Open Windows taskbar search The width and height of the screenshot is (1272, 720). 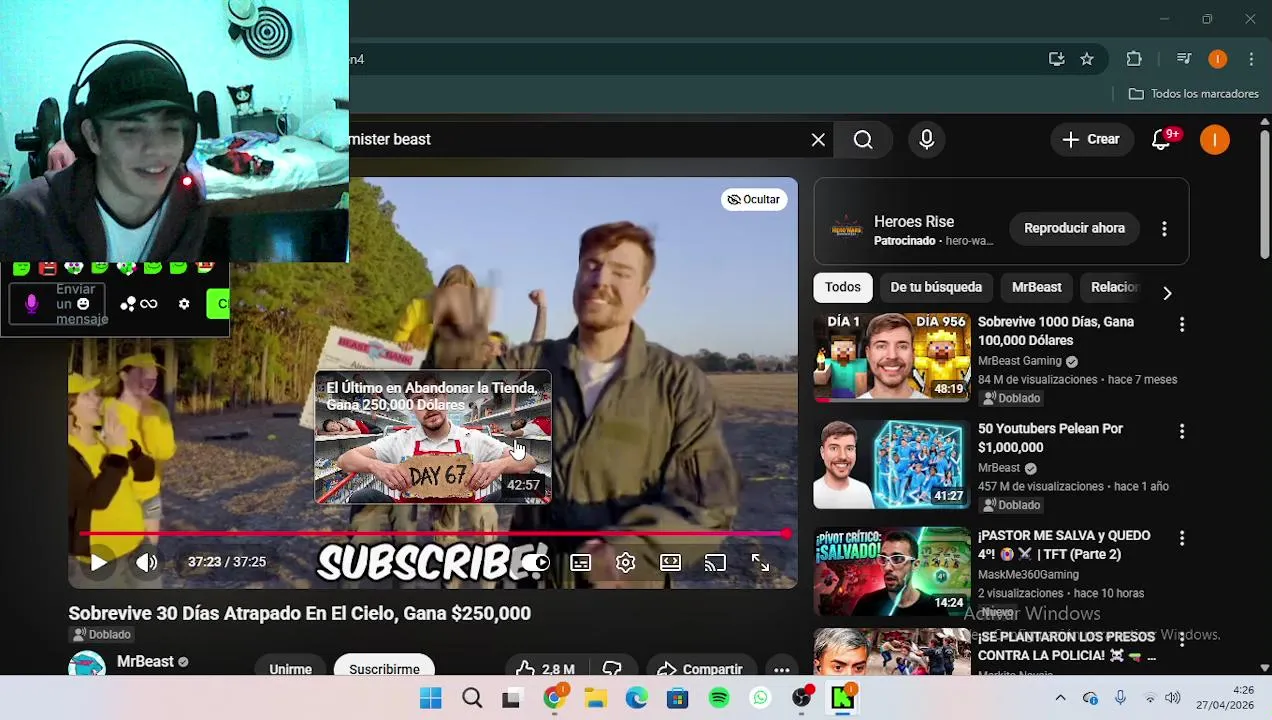[472, 698]
